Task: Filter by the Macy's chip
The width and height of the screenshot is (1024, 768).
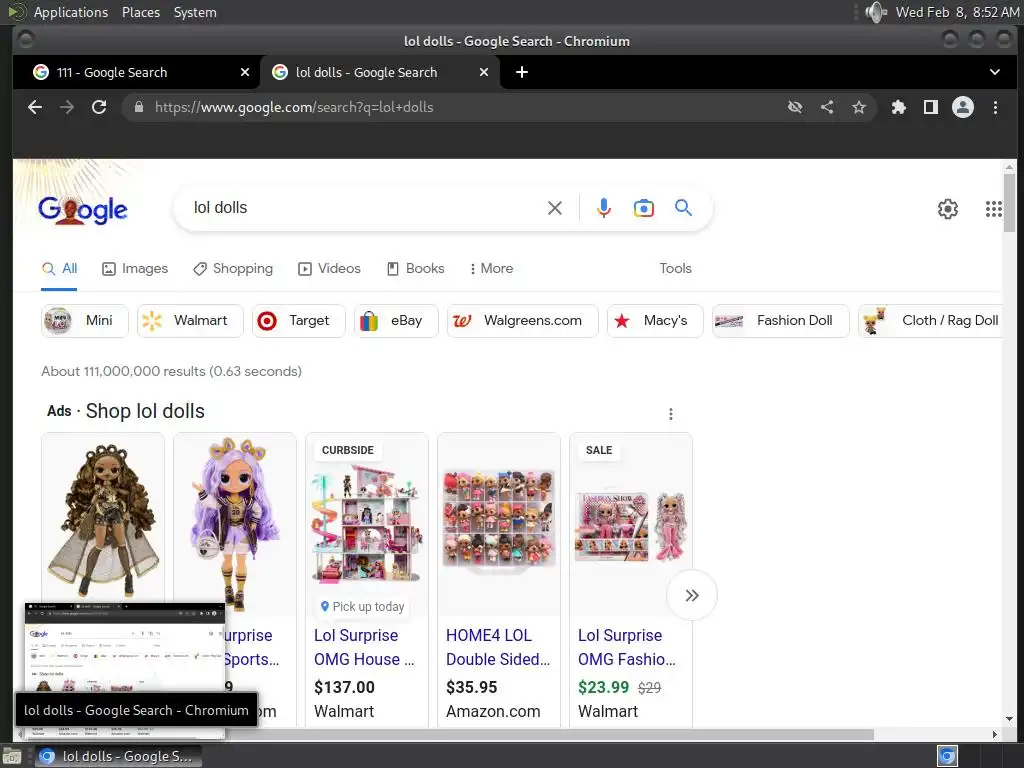Action: pyautogui.click(x=655, y=321)
